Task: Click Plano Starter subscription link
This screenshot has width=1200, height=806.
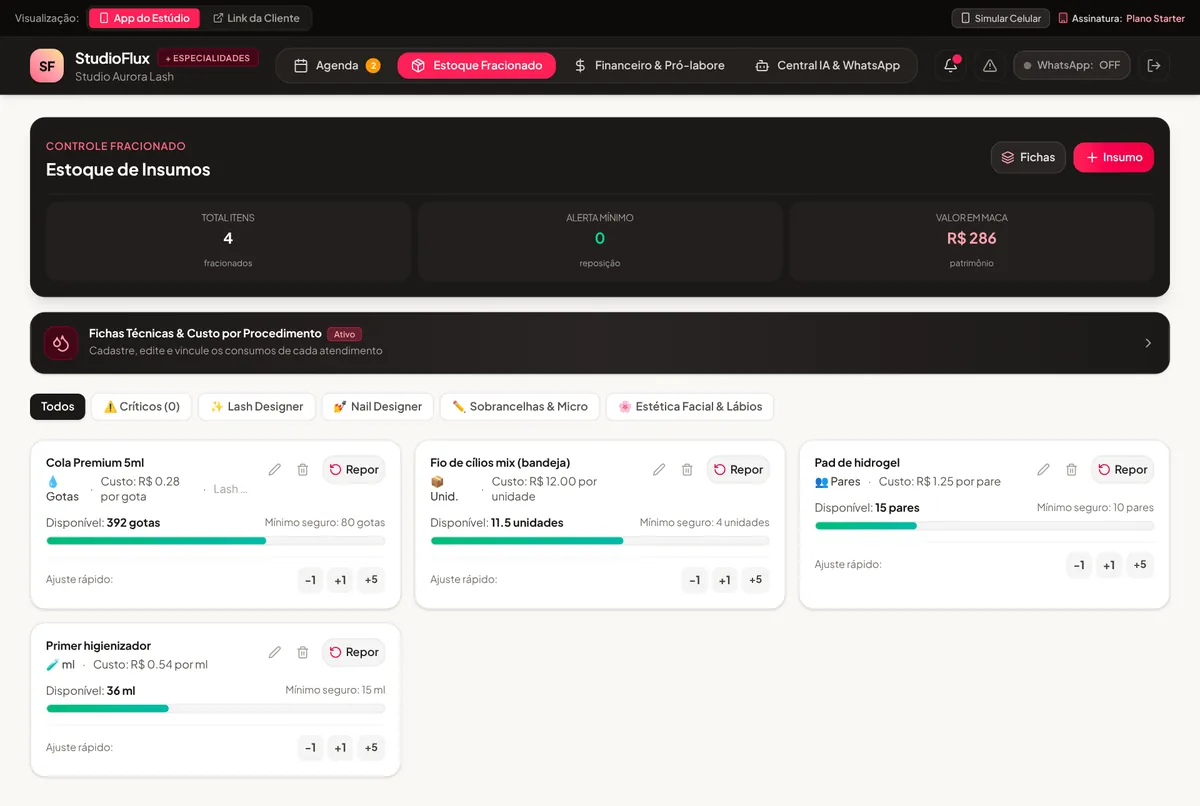Action: [1155, 19]
